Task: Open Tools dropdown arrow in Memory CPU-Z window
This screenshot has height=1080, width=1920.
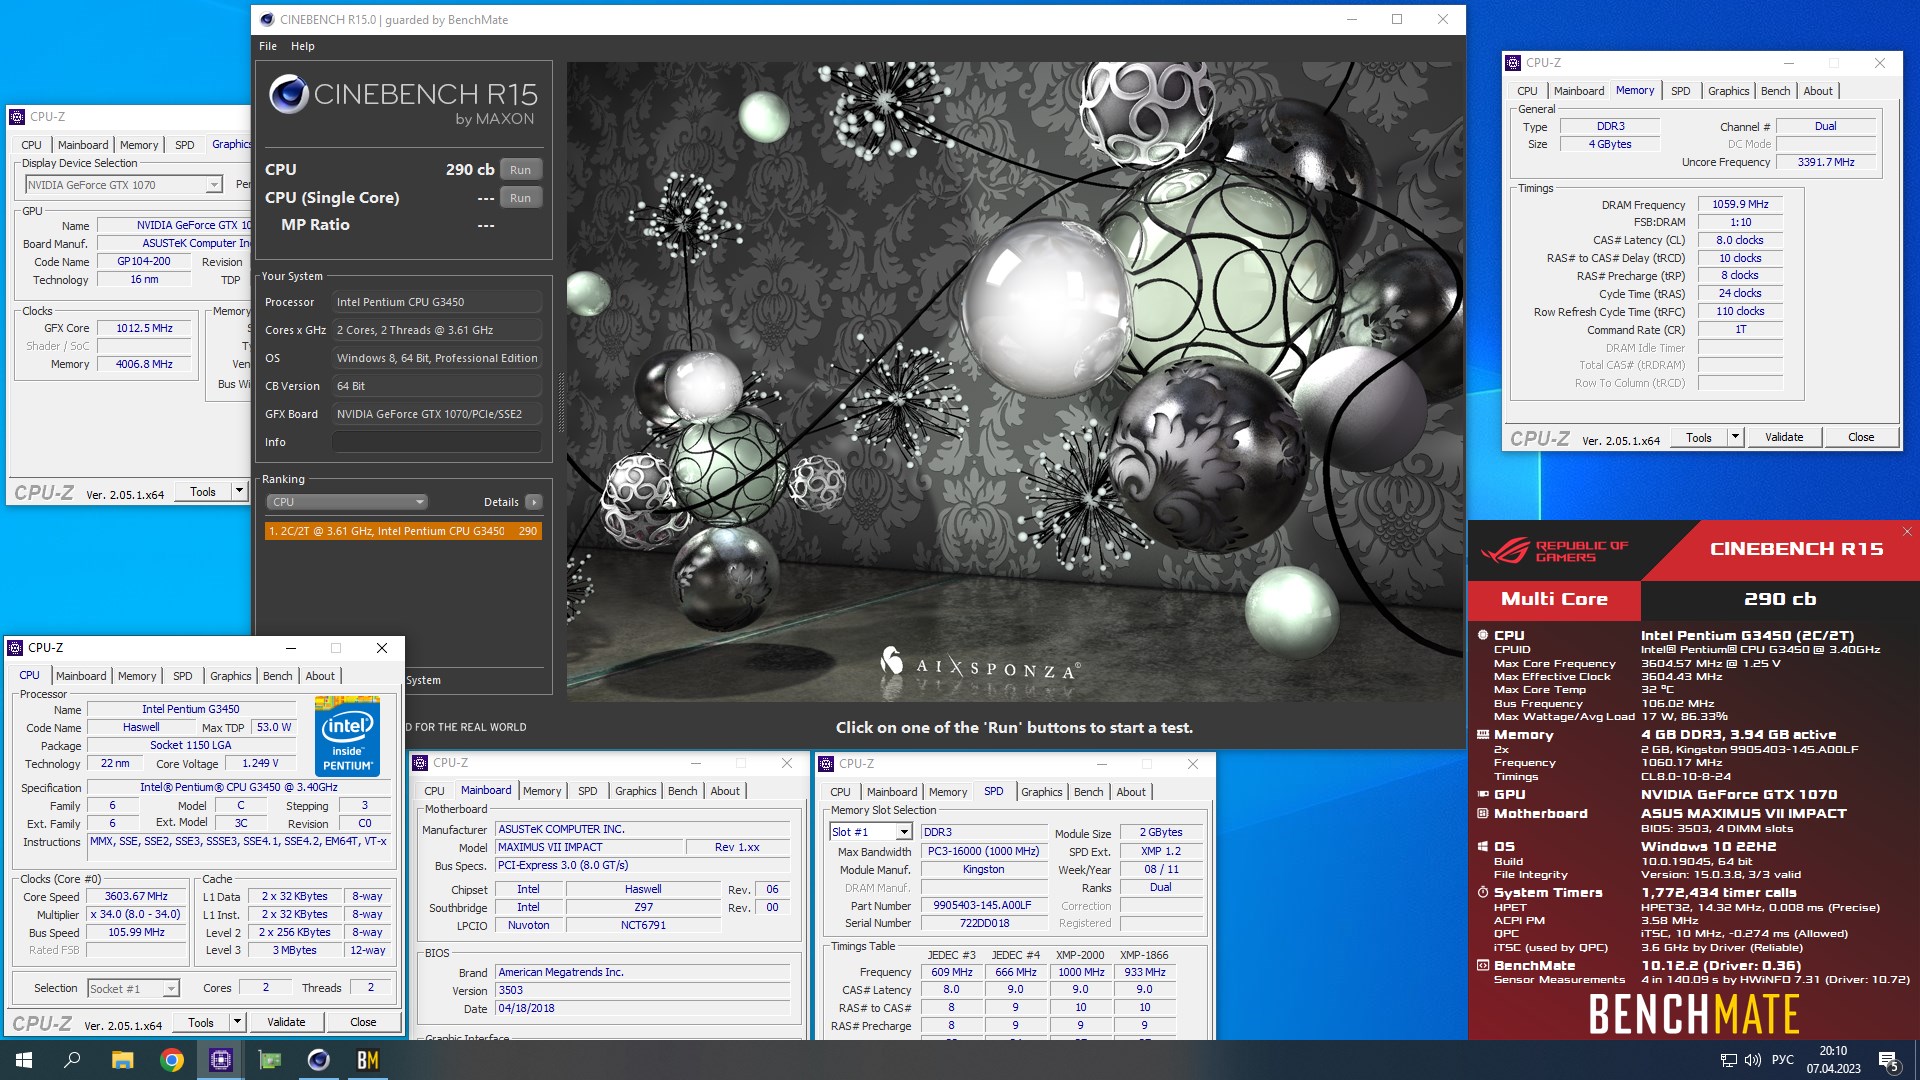Action: tap(1735, 437)
